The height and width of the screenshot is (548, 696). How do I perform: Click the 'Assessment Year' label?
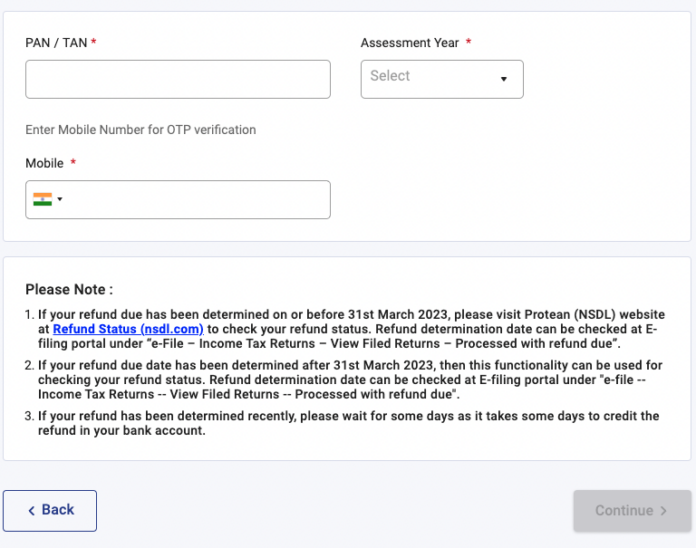(409, 43)
